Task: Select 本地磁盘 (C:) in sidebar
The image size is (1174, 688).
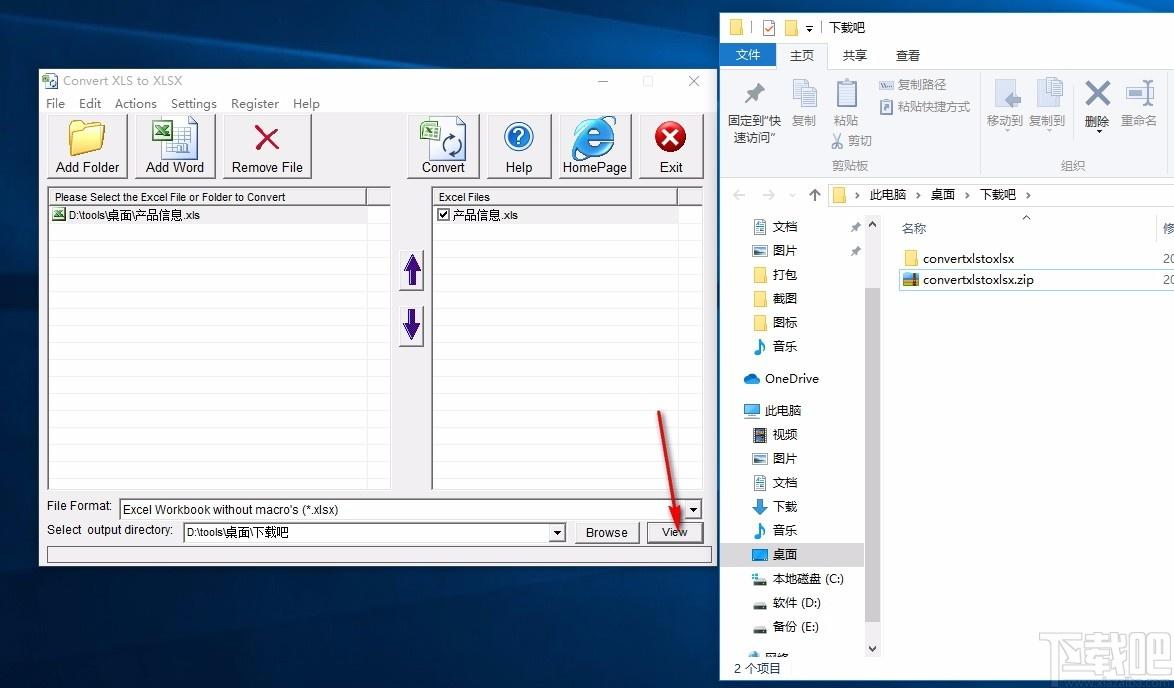Action: pos(797,579)
